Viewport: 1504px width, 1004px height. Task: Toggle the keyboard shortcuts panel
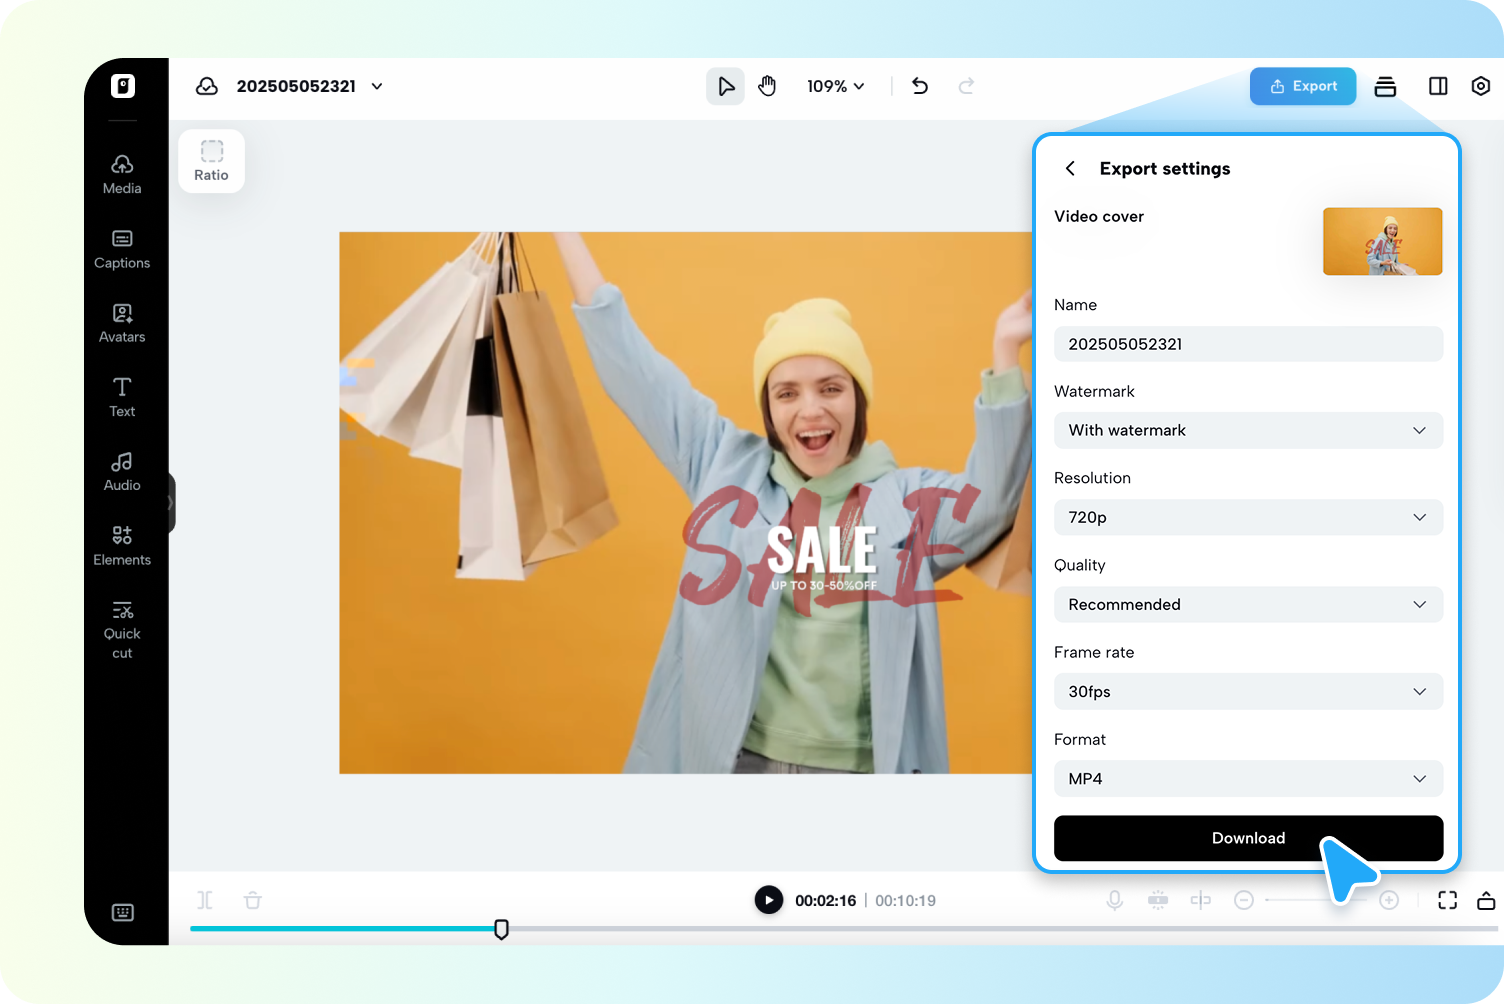point(122,912)
